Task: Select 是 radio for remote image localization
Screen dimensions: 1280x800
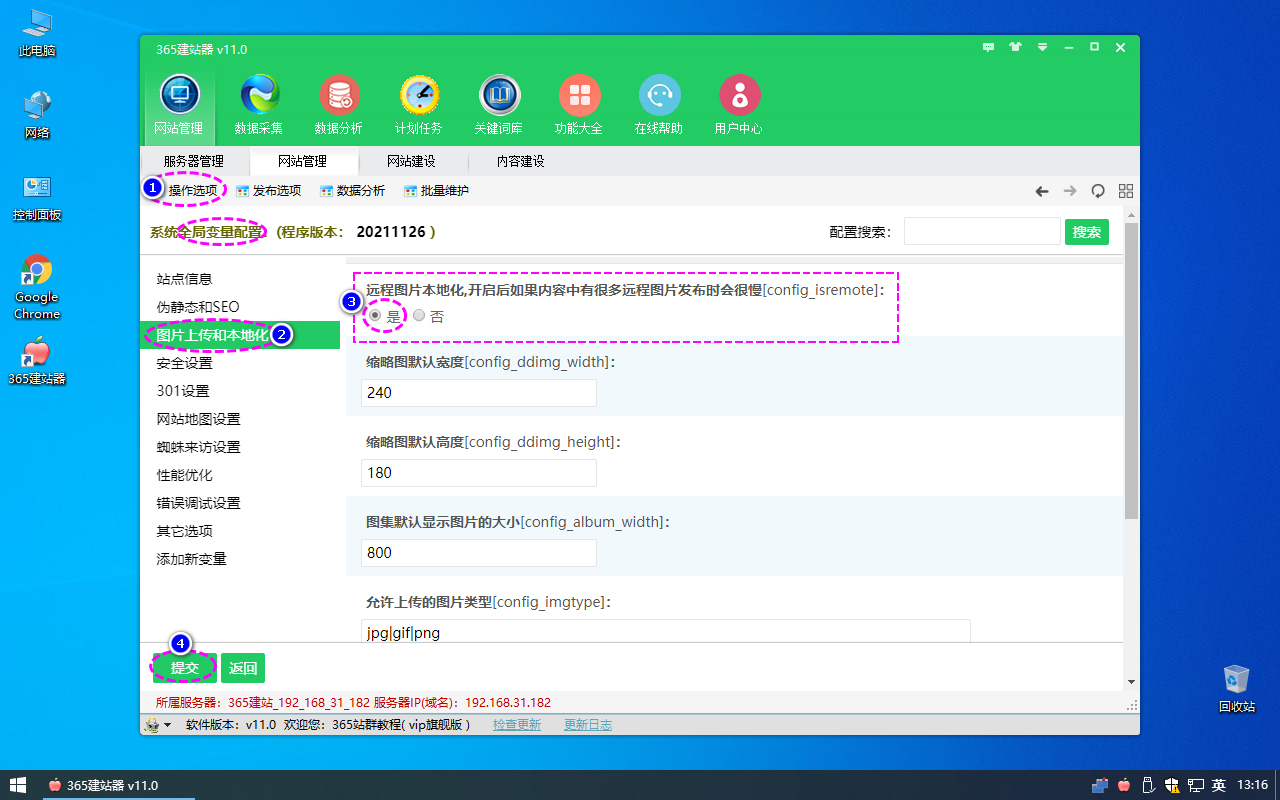Action: tap(375, 315)
